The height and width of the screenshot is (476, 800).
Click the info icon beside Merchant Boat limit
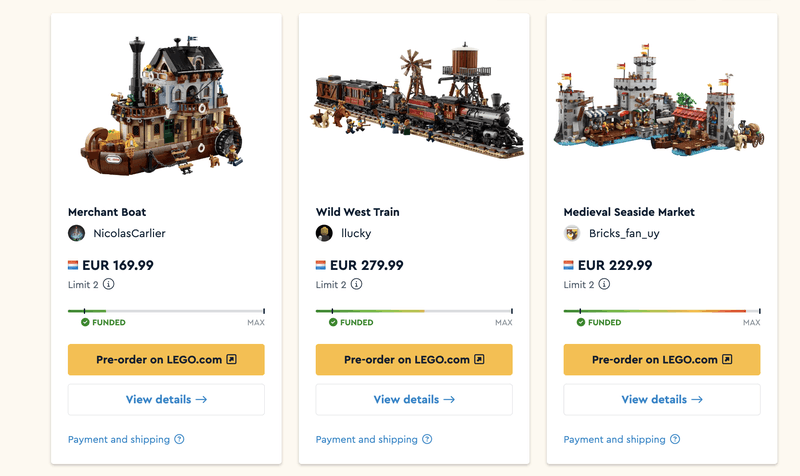tap(109, 284)
